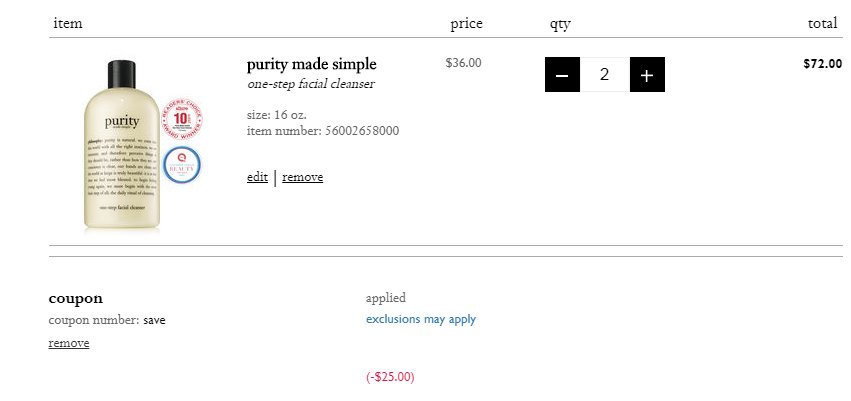The width and height of the screenshot is (851, 401).
Task: Click the size 16 oz. text
Action: pyautogui.click(x=277, y=115)
